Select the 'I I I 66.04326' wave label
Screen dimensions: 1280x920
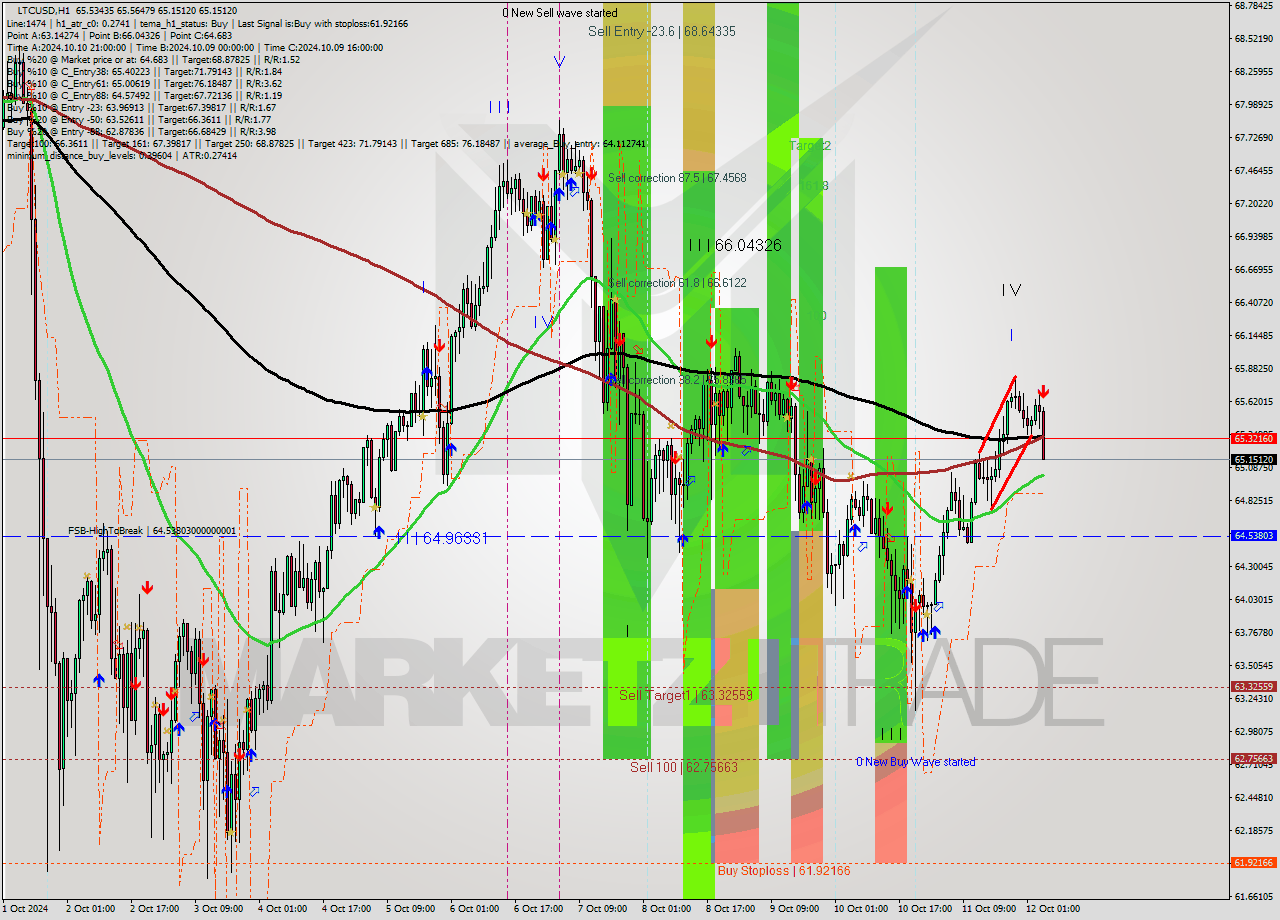tap(734, 245)
